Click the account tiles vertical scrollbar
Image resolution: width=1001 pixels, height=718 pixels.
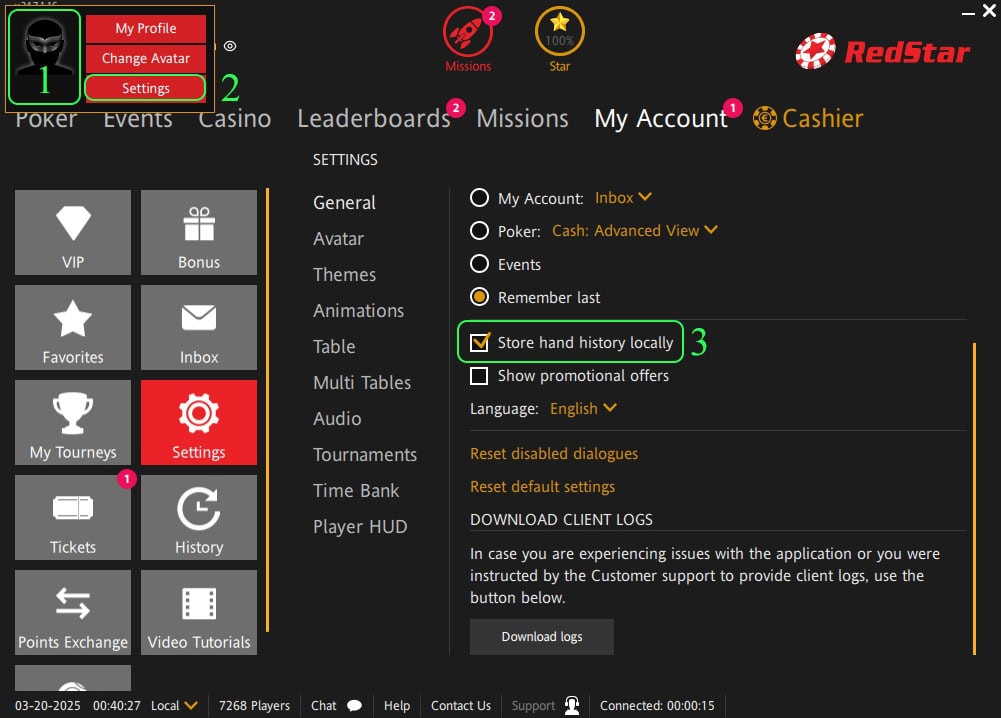click(x=267, y=410)
